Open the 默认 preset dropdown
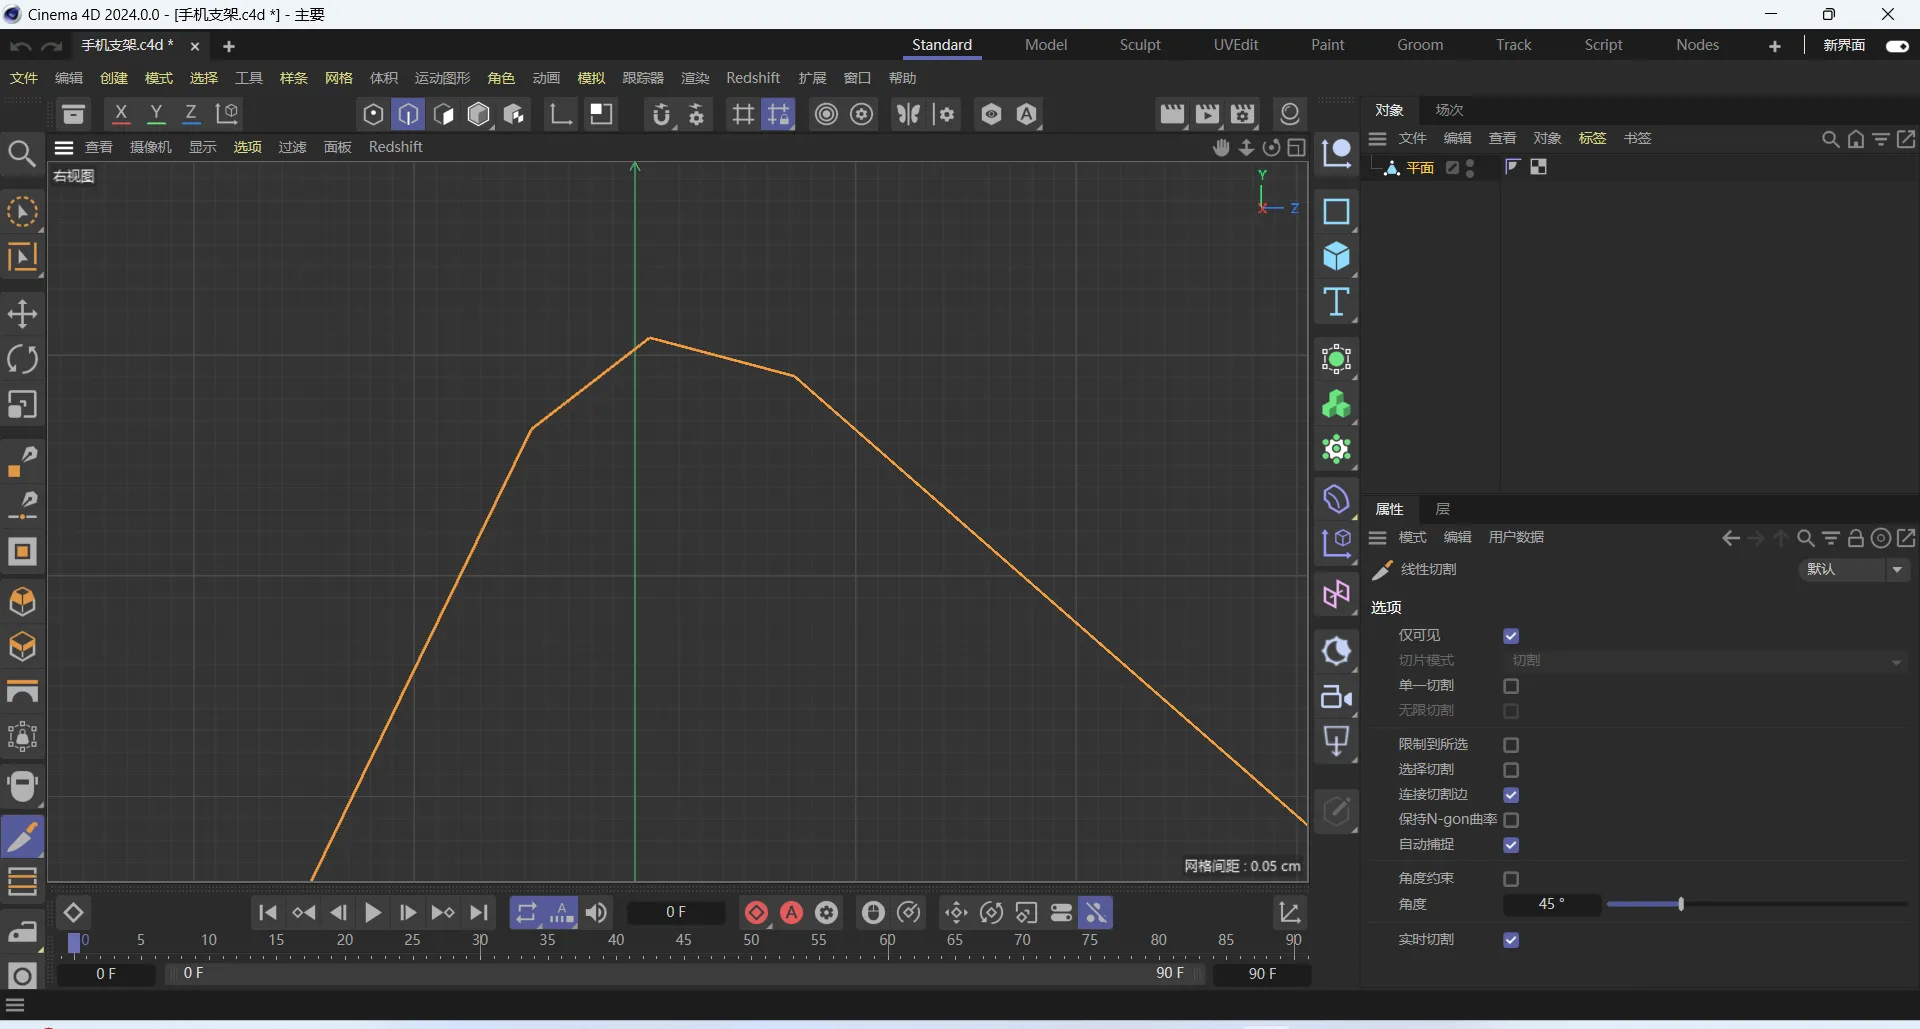The width and height of the screenshot is (1920, 1029). click(x=1854, y=569)
